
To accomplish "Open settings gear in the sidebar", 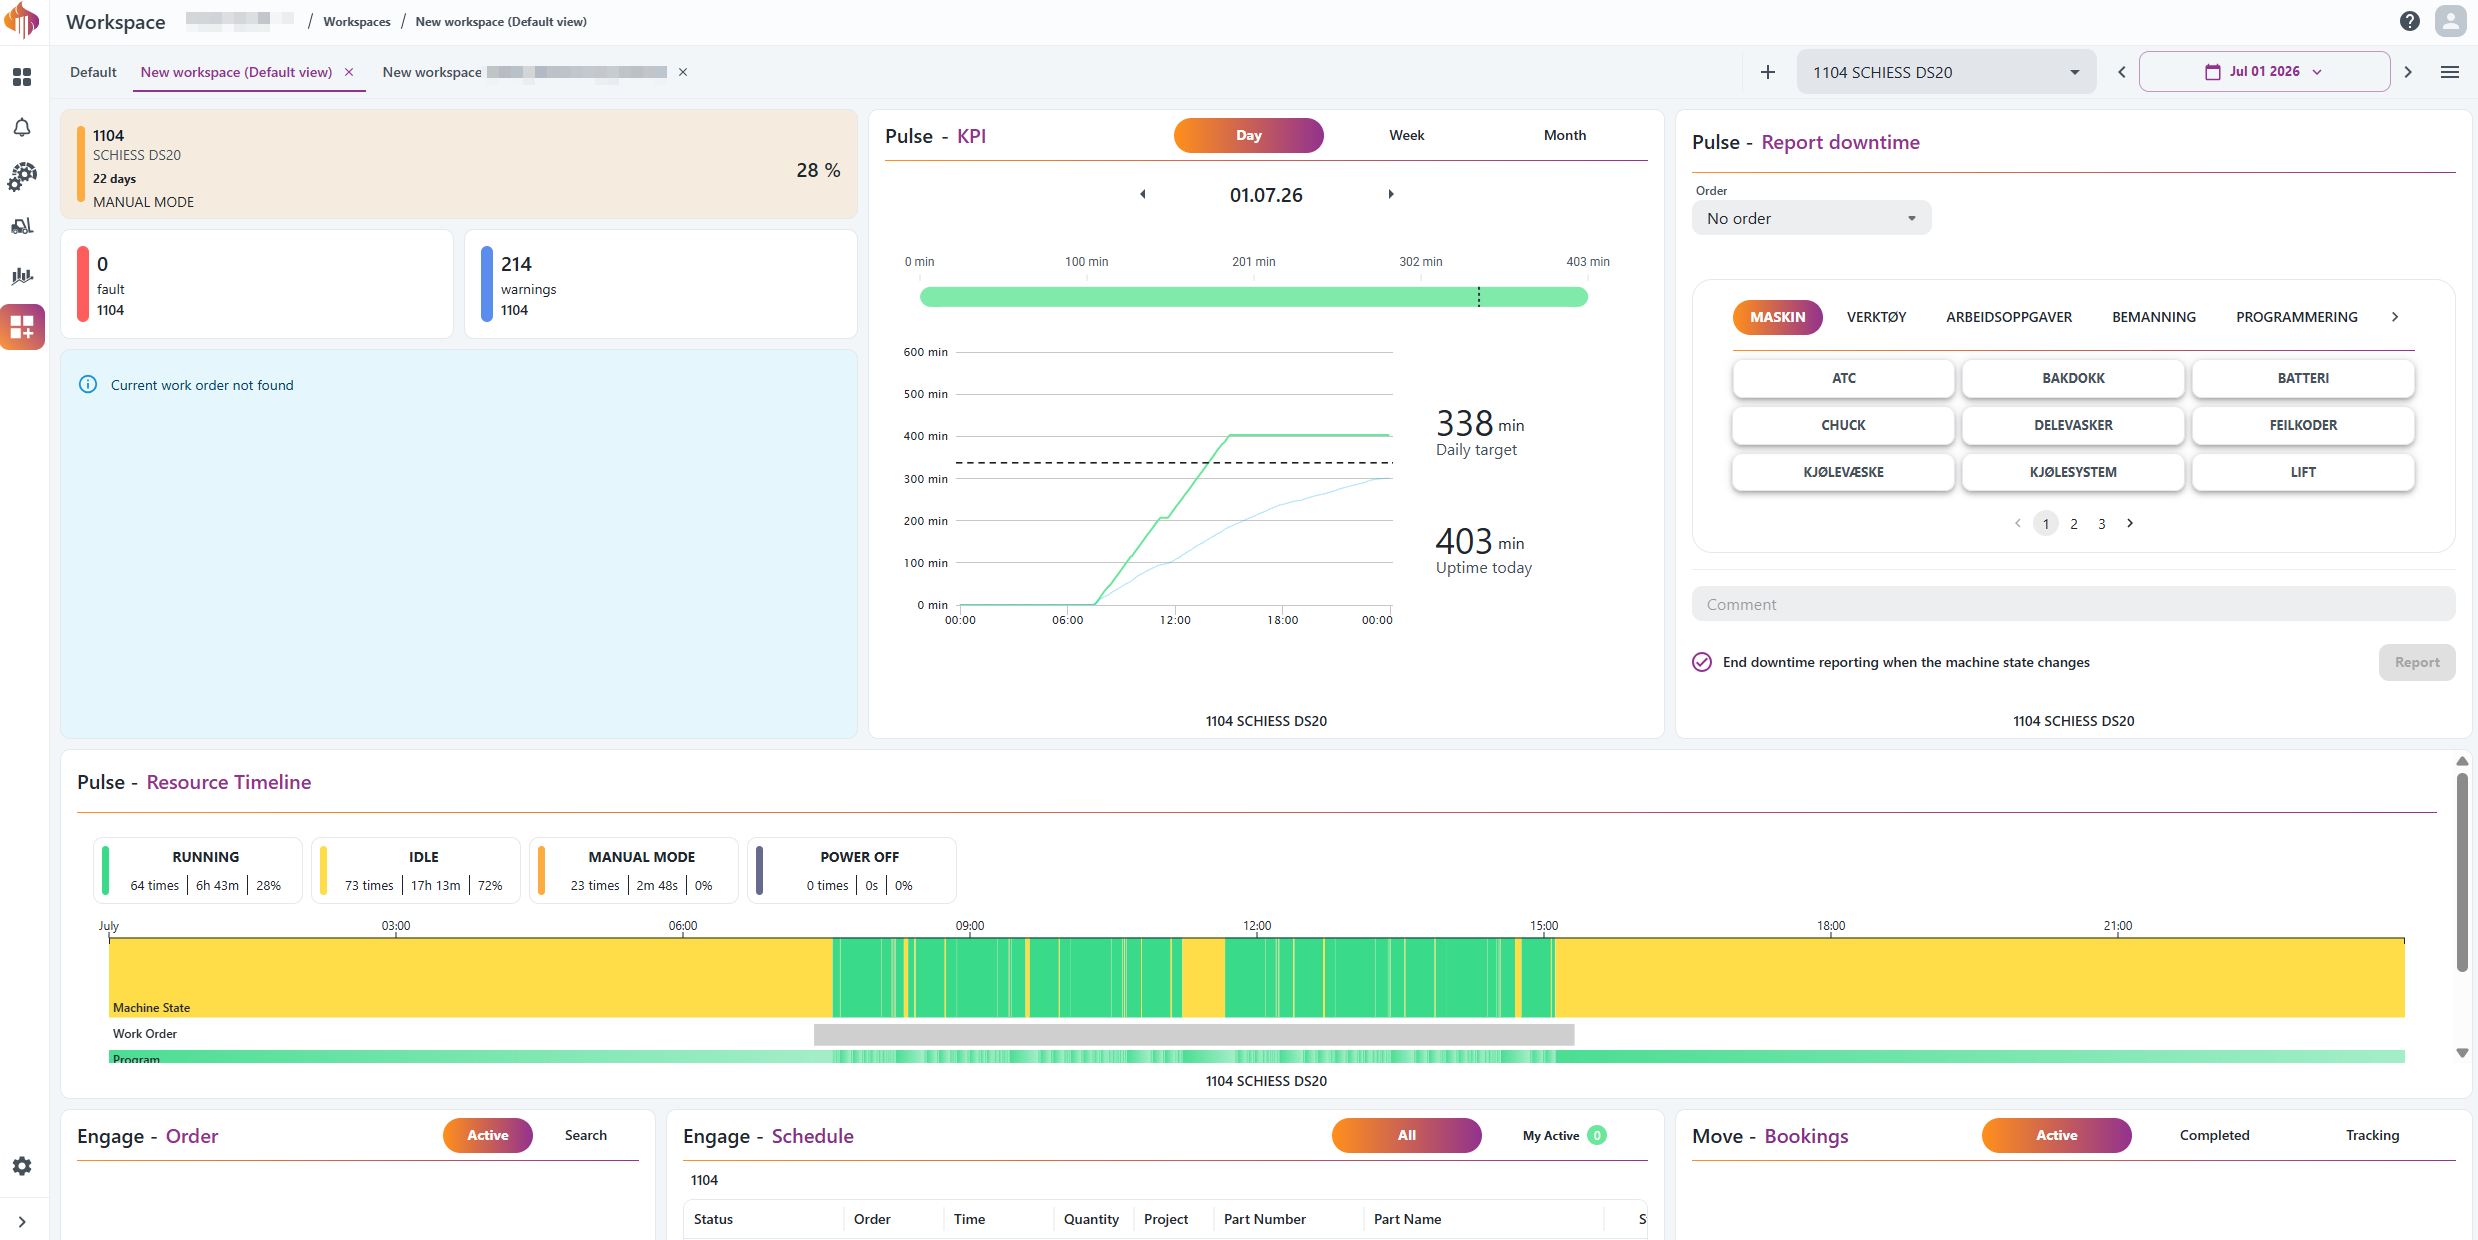I will pos(22,1166).
